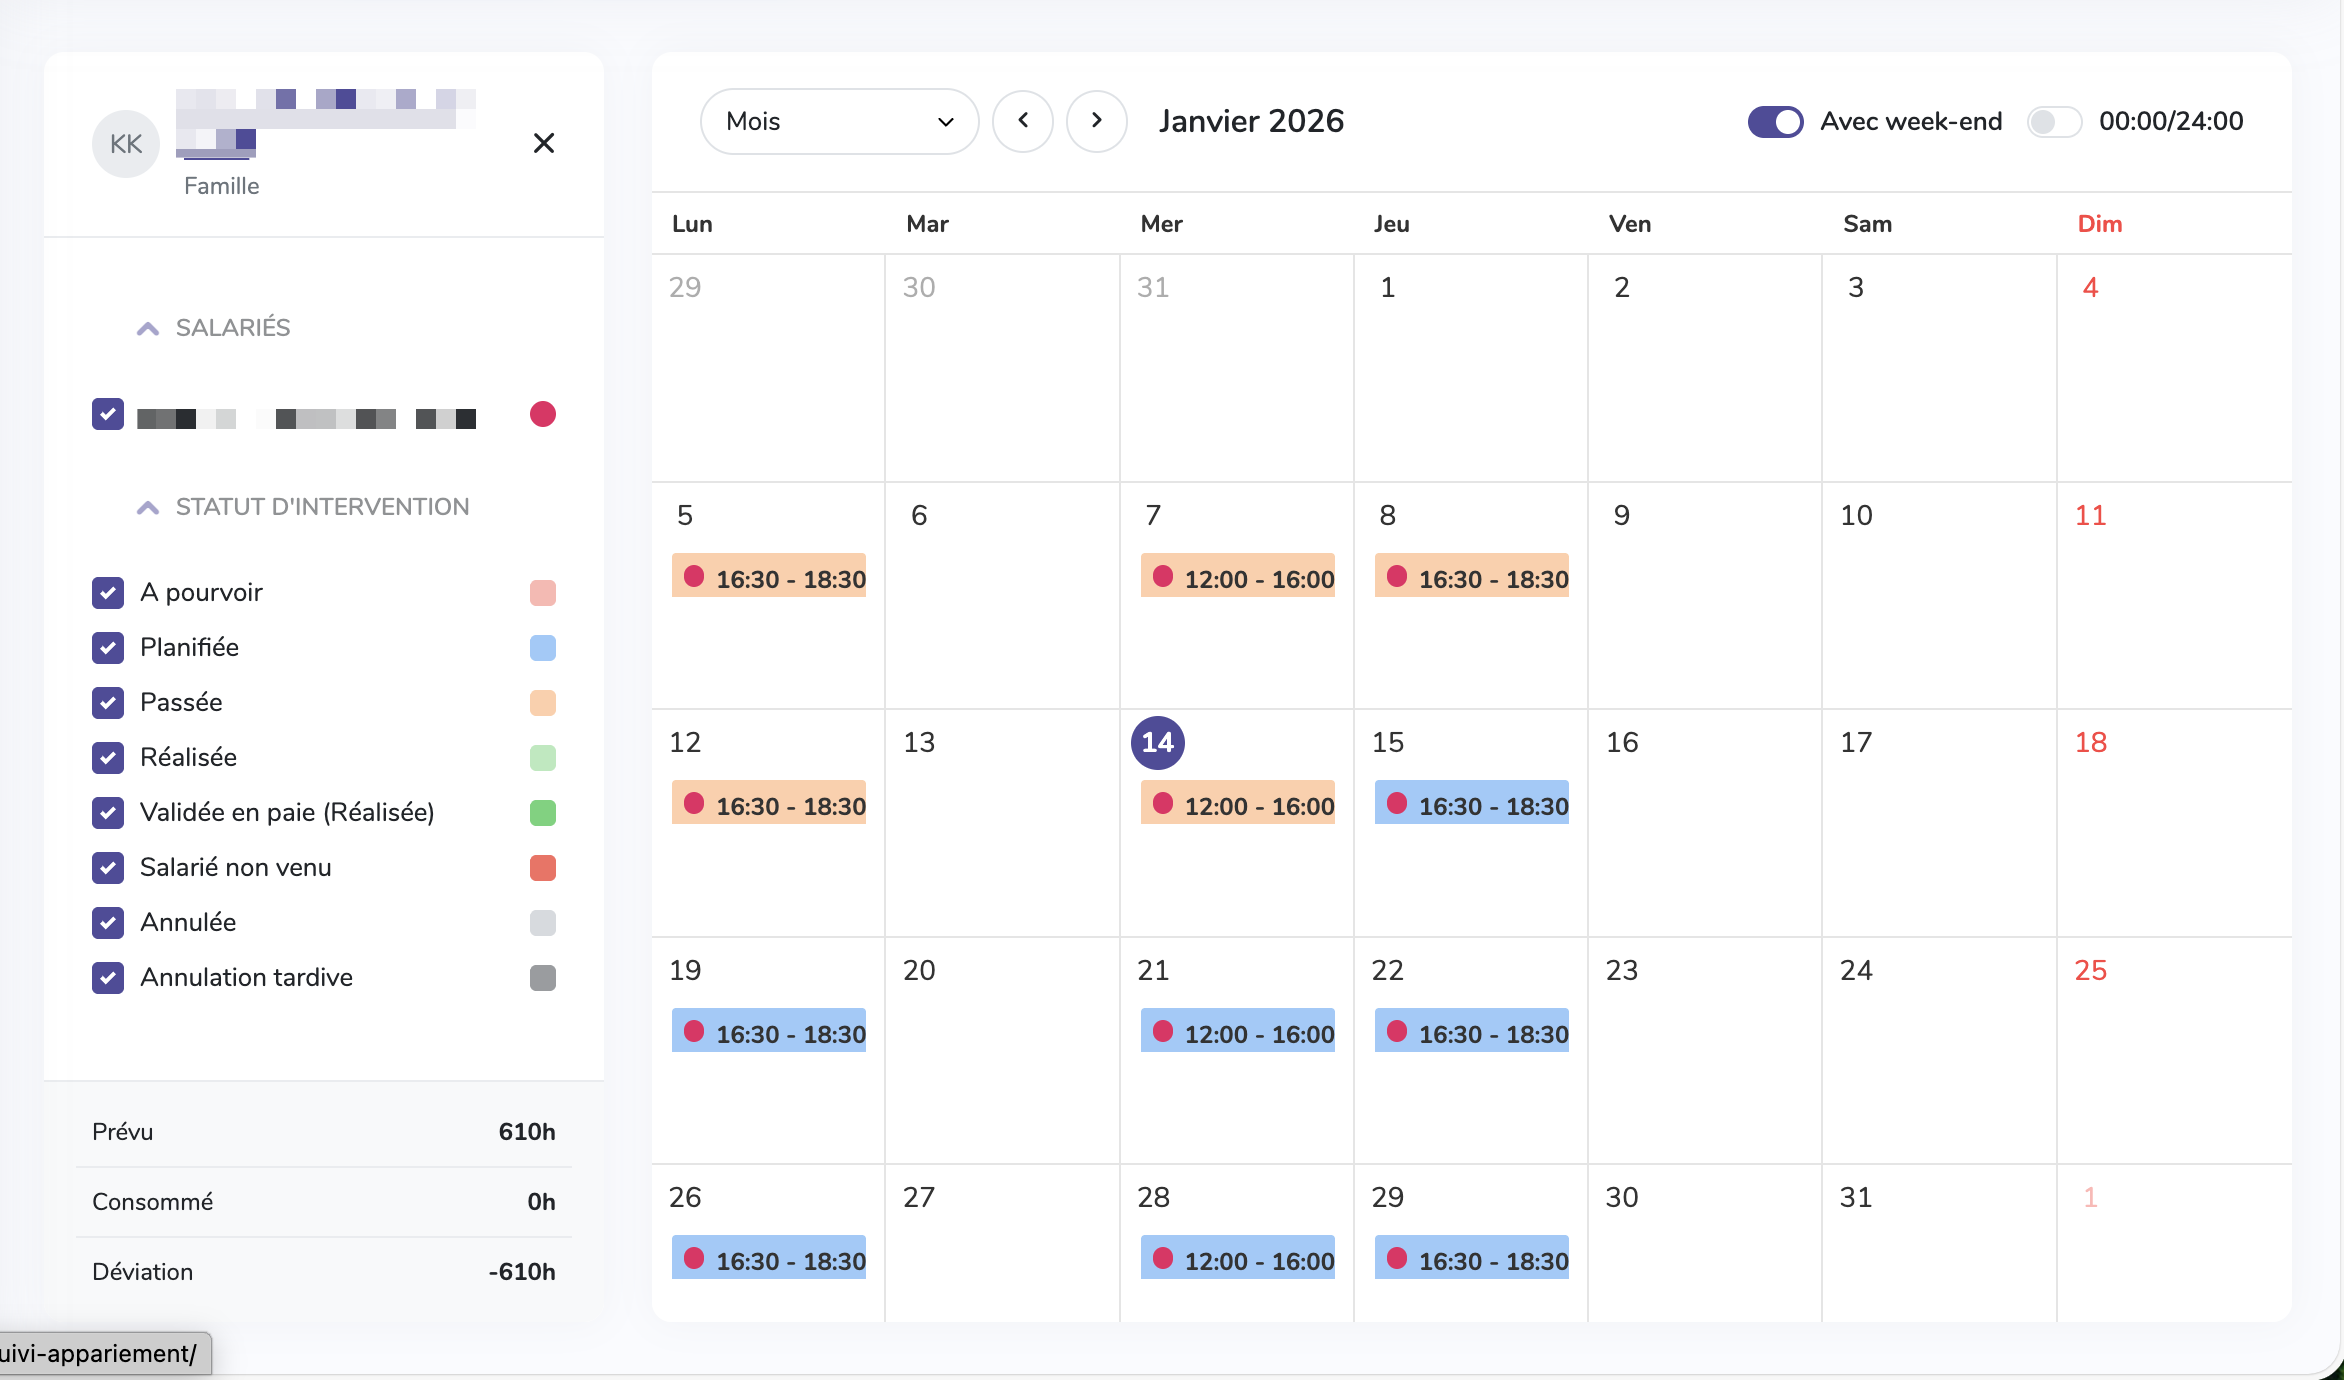
Task: Go to next month with the right arrow
Action: coord(1097,120)
